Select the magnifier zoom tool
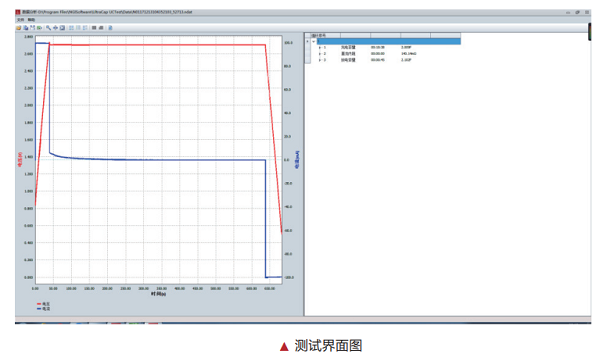Viewport: 600px width, 361px height. 48,28
